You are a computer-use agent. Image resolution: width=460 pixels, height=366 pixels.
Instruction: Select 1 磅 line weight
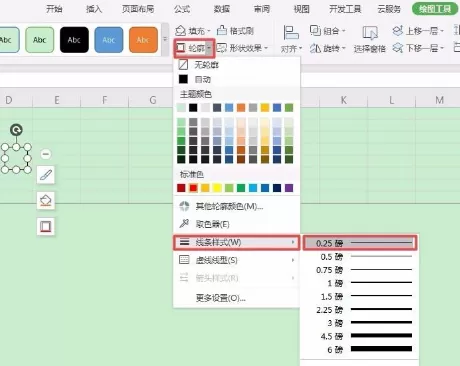click(x=360, y=283)
